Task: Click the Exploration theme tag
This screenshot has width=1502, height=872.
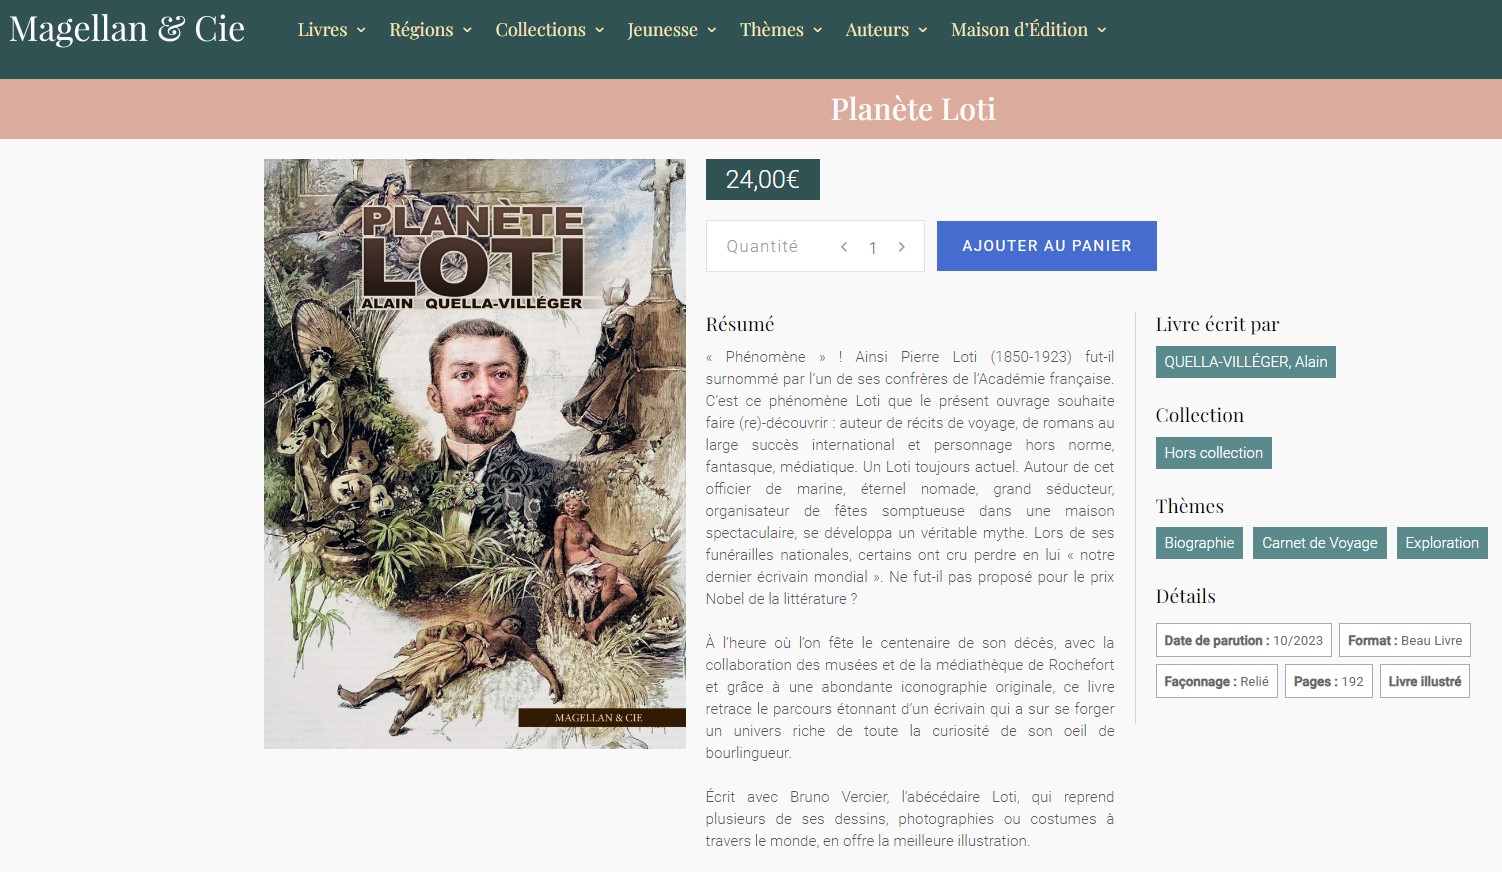Action: [1441, 543]
